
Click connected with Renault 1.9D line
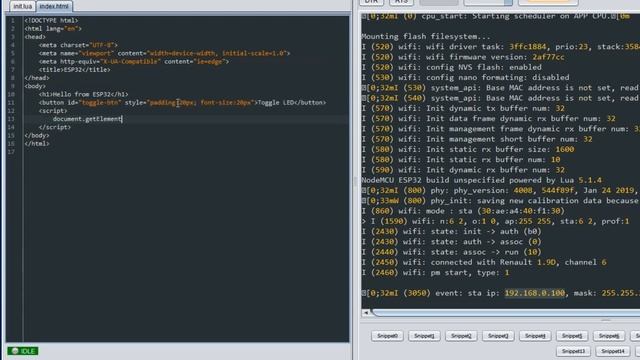[x=484, y=262]
